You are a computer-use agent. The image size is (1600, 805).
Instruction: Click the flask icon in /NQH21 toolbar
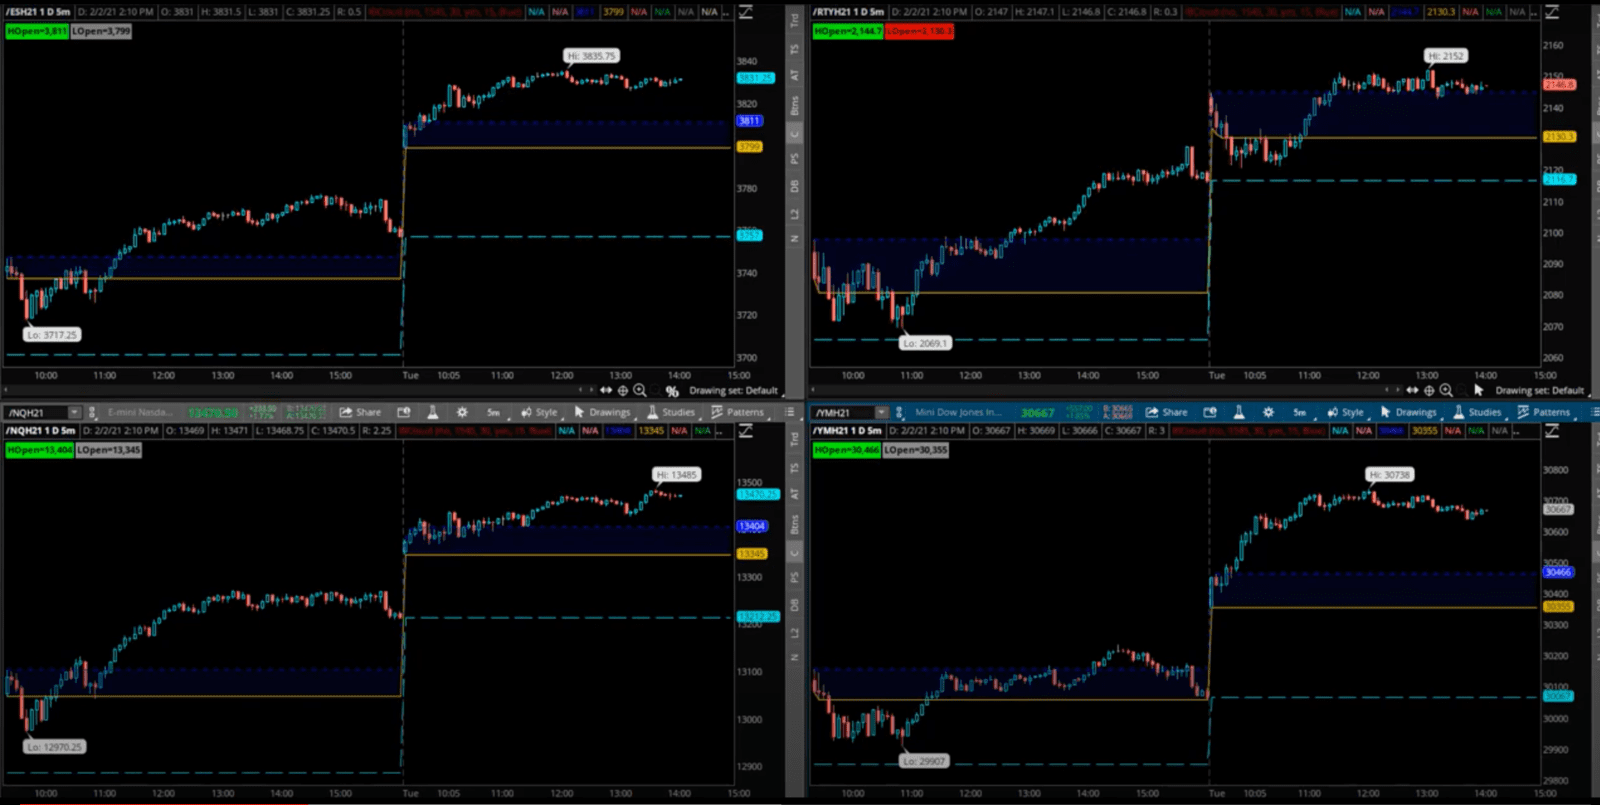pos(432,412)
